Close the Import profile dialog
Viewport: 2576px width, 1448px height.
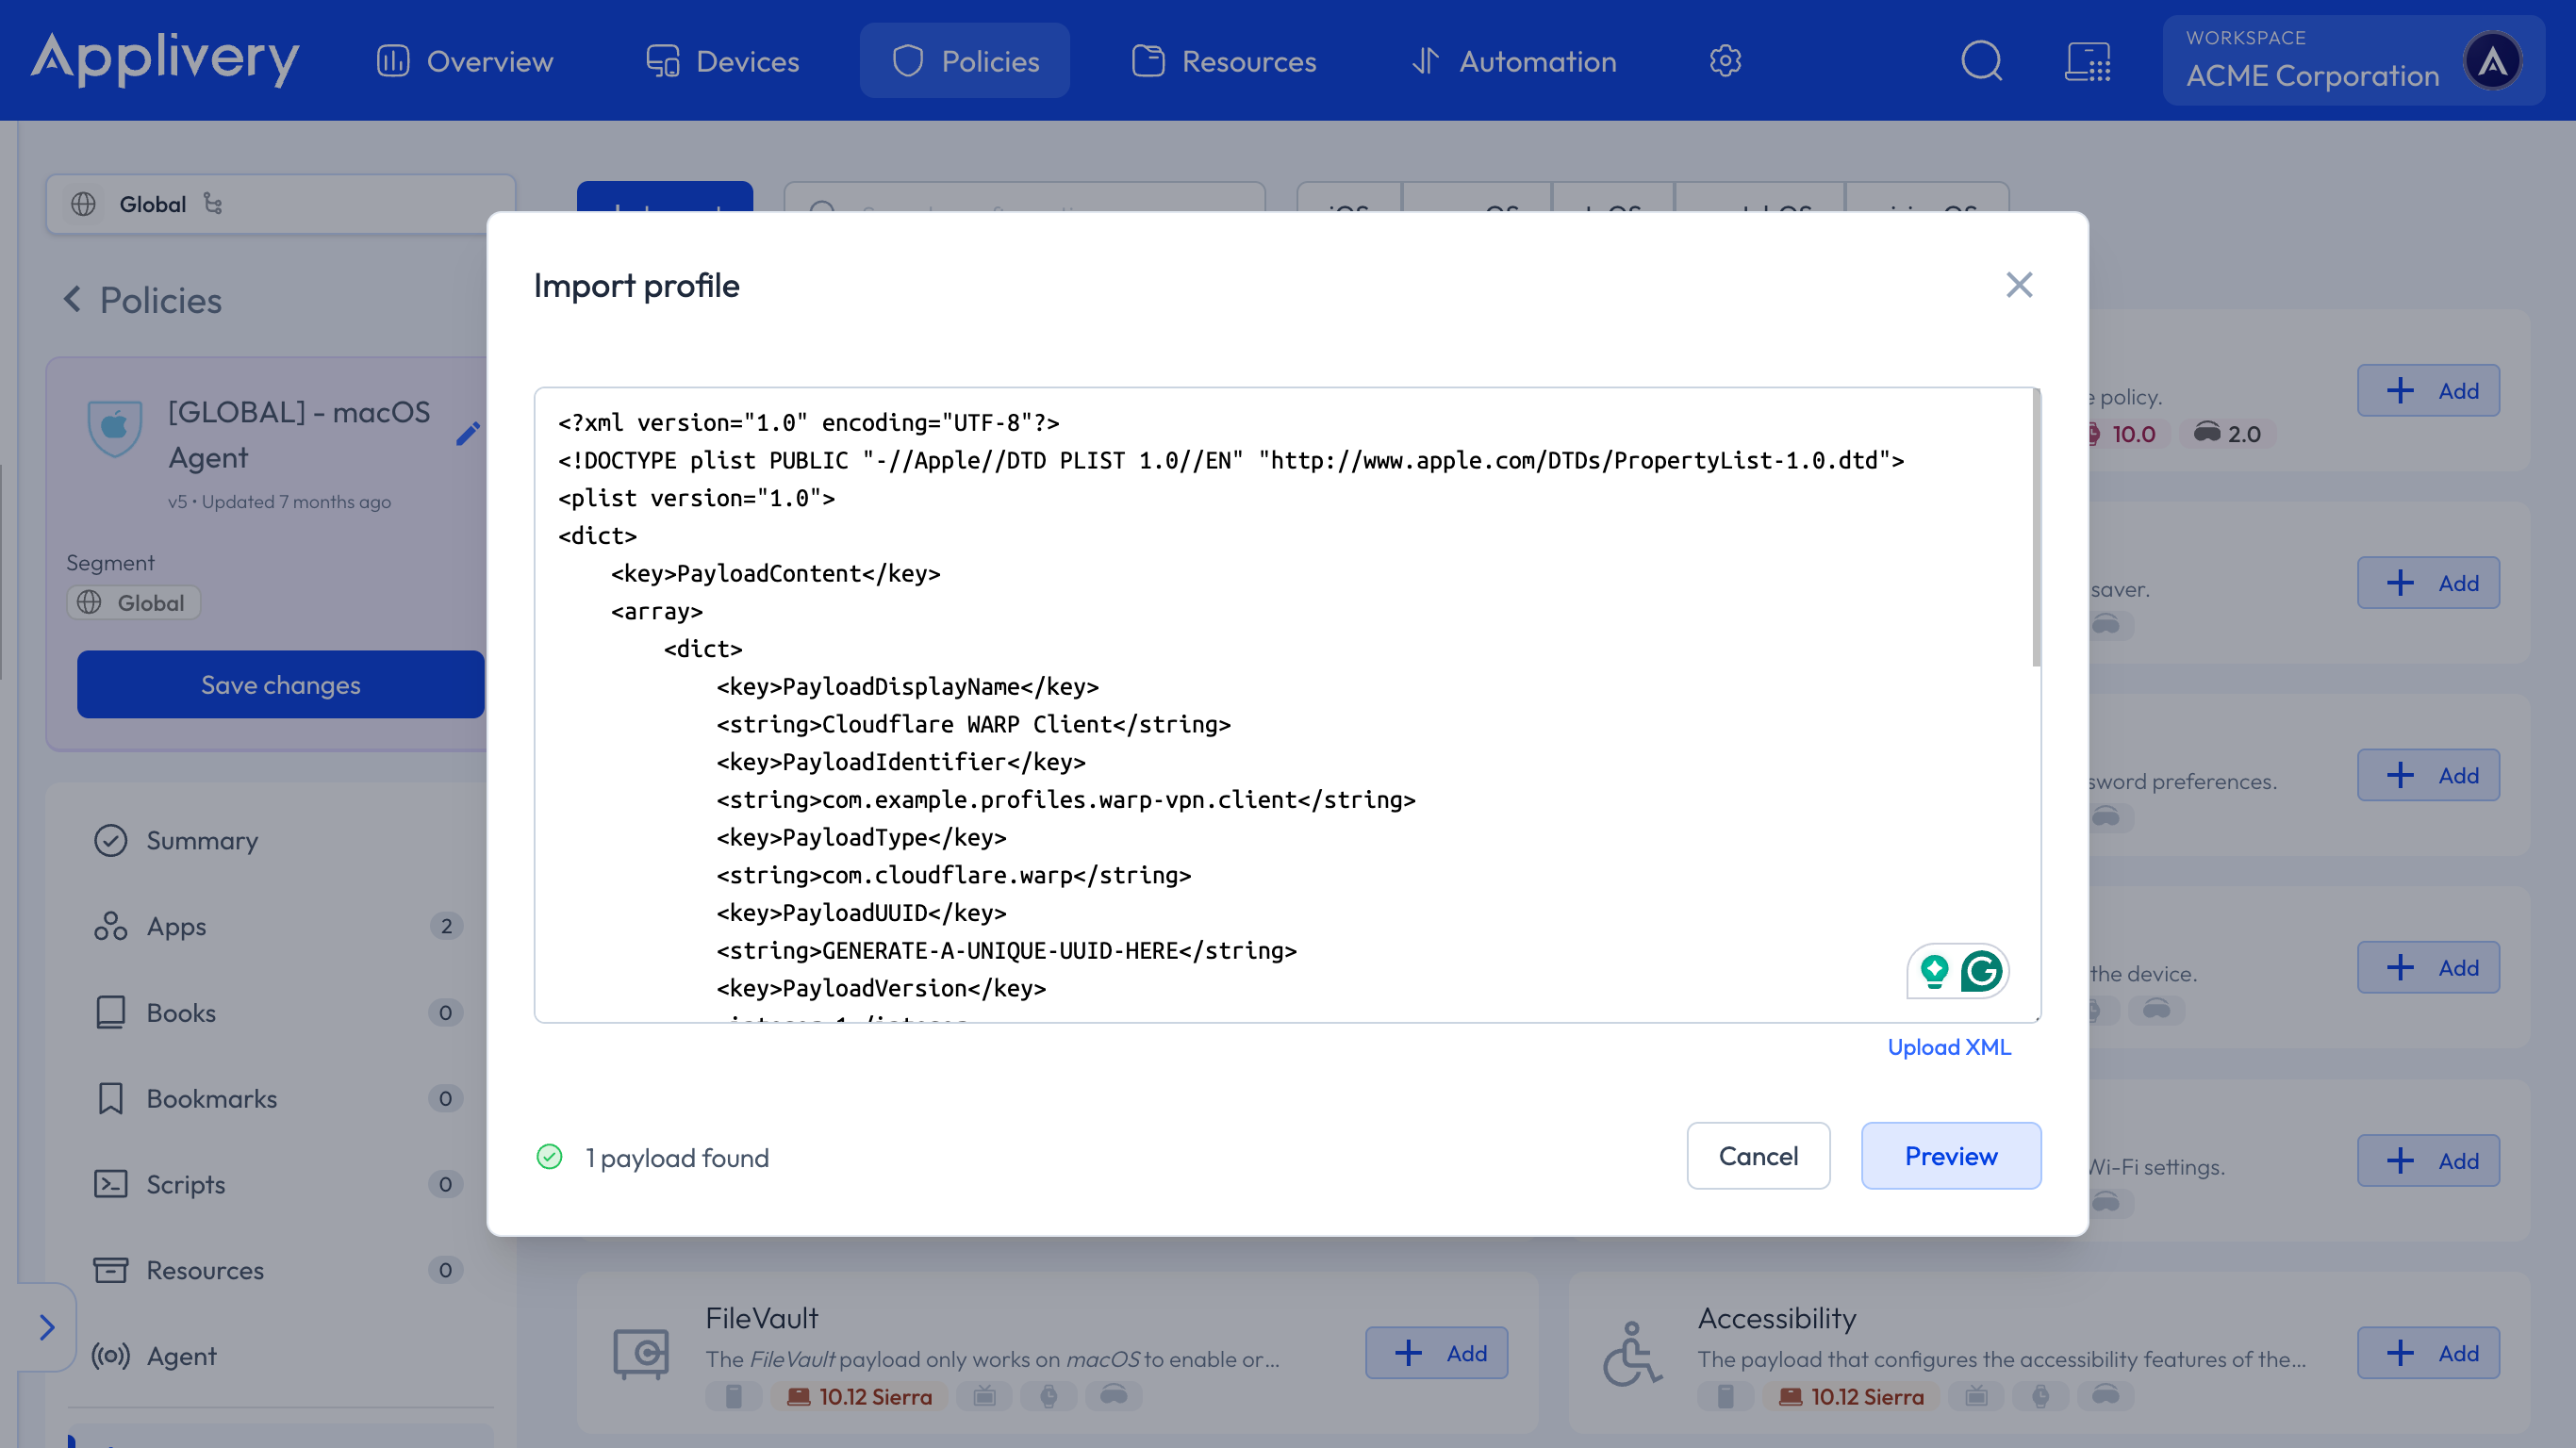2019,285
